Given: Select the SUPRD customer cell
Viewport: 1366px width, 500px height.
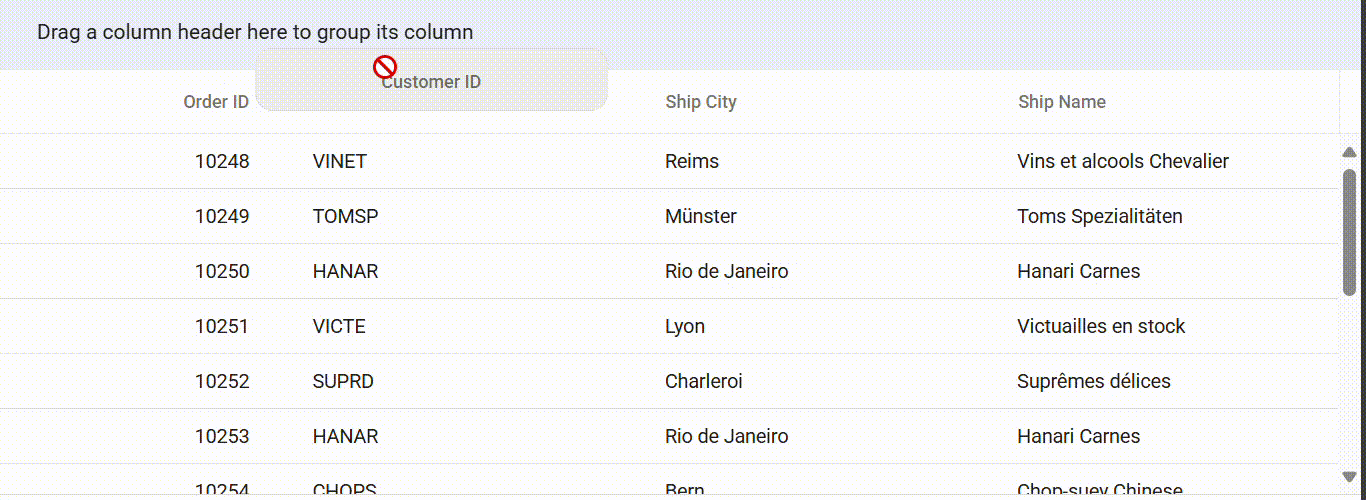Looking at the screenshot, I should 343,381.
